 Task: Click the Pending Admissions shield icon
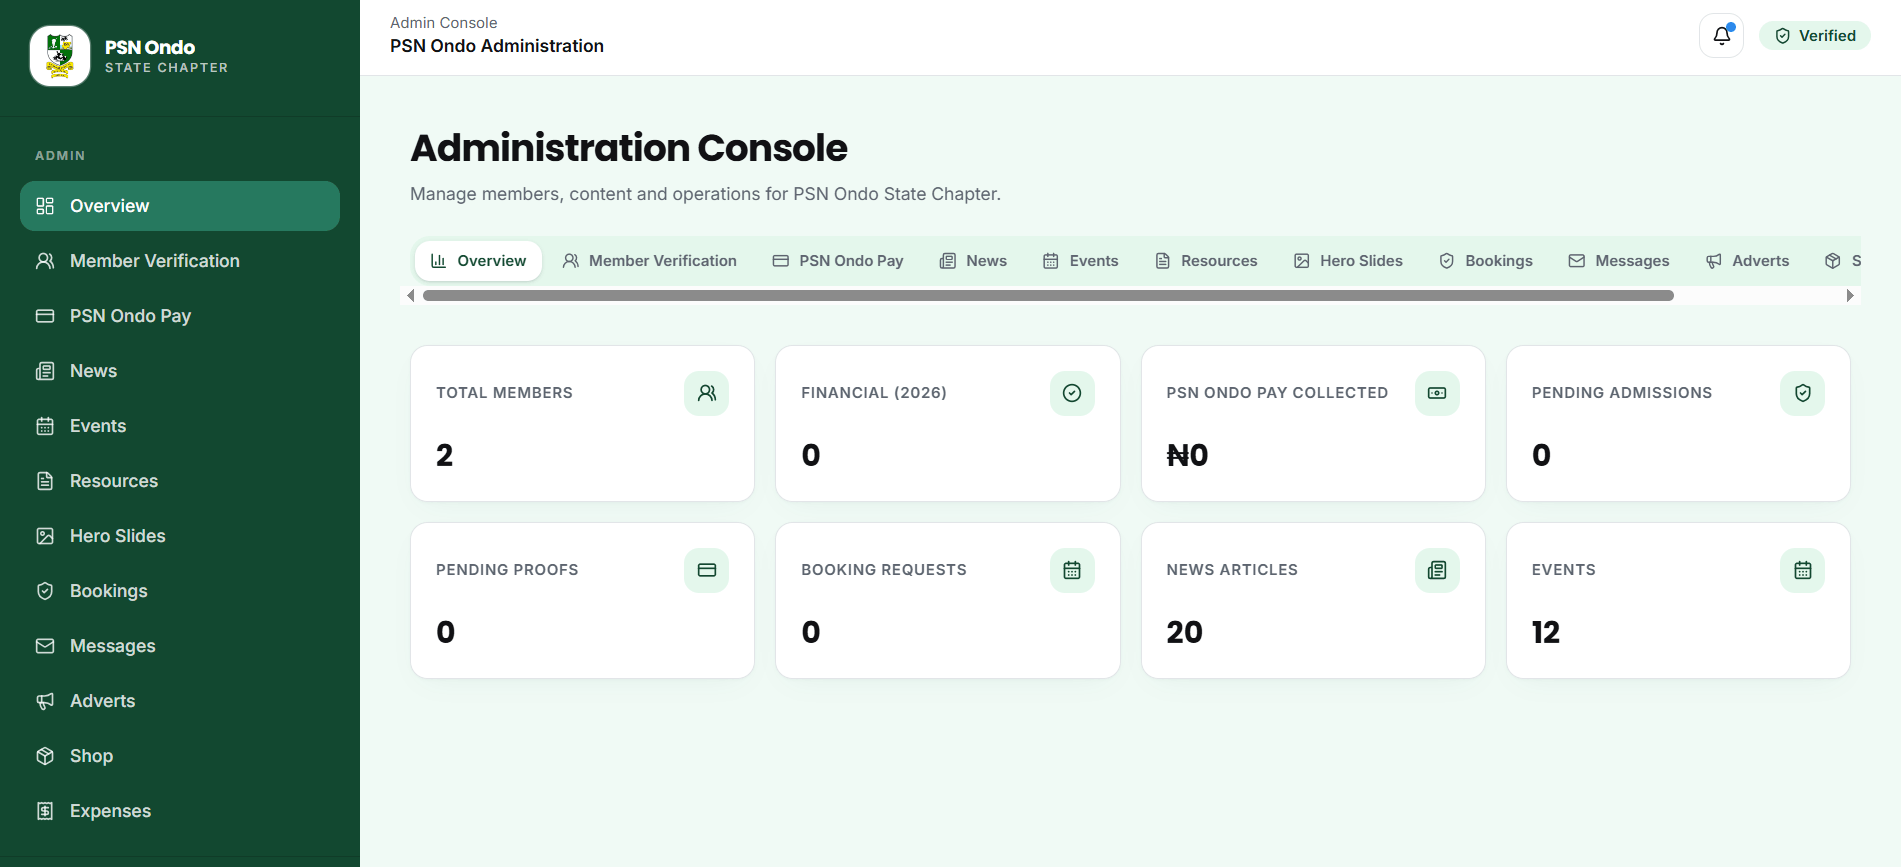coord(1802,393)
